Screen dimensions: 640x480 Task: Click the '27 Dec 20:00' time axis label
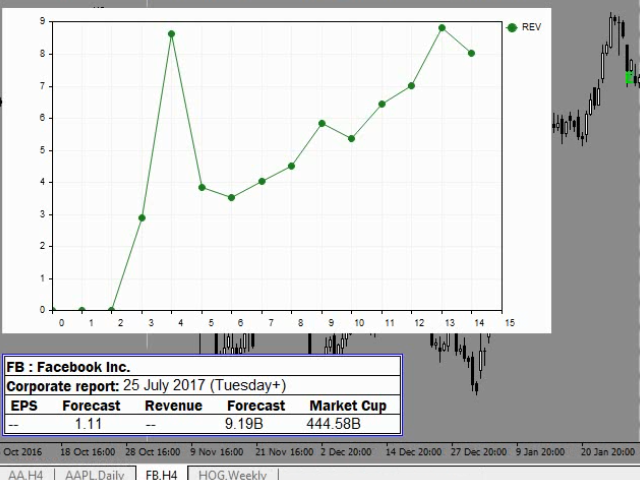point(478,452)
